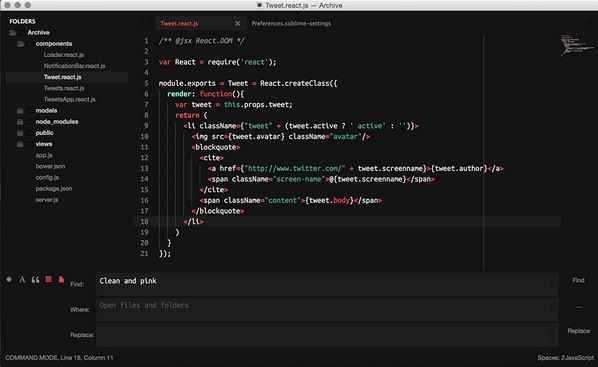This screenshot has height=367, width=598.
Task: Expand the views folder
Action: 20,144
